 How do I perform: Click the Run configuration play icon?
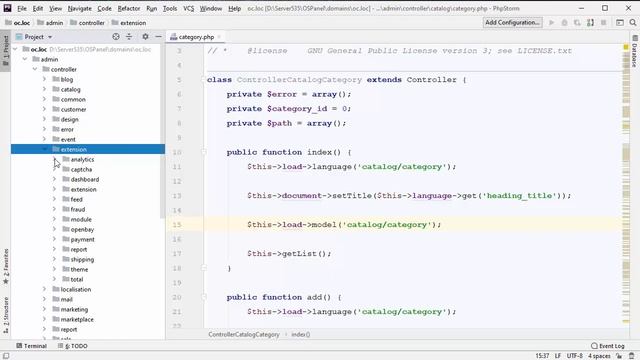tap(551, 23)
